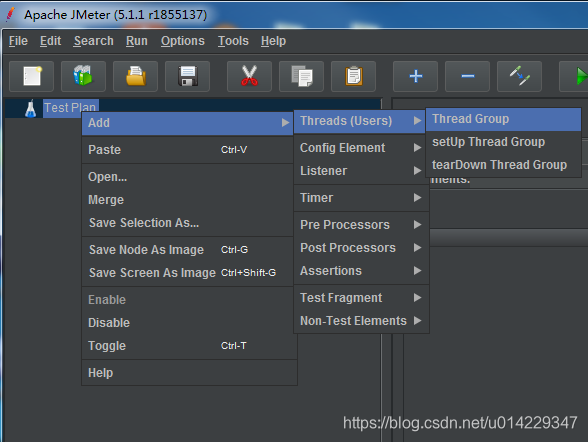
Task: Choose Disable from the context menu
Action: click(188, 323)
